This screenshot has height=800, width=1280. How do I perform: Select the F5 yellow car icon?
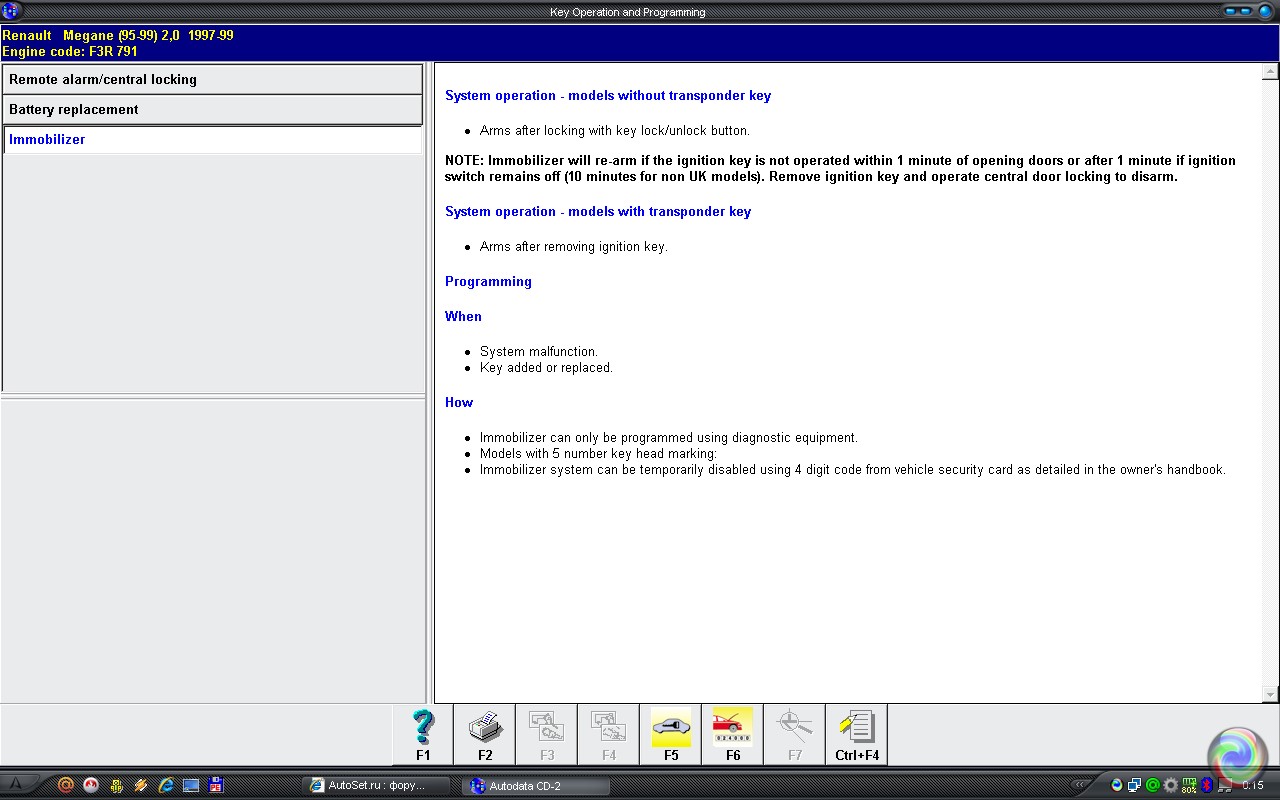tap(671, 734)
